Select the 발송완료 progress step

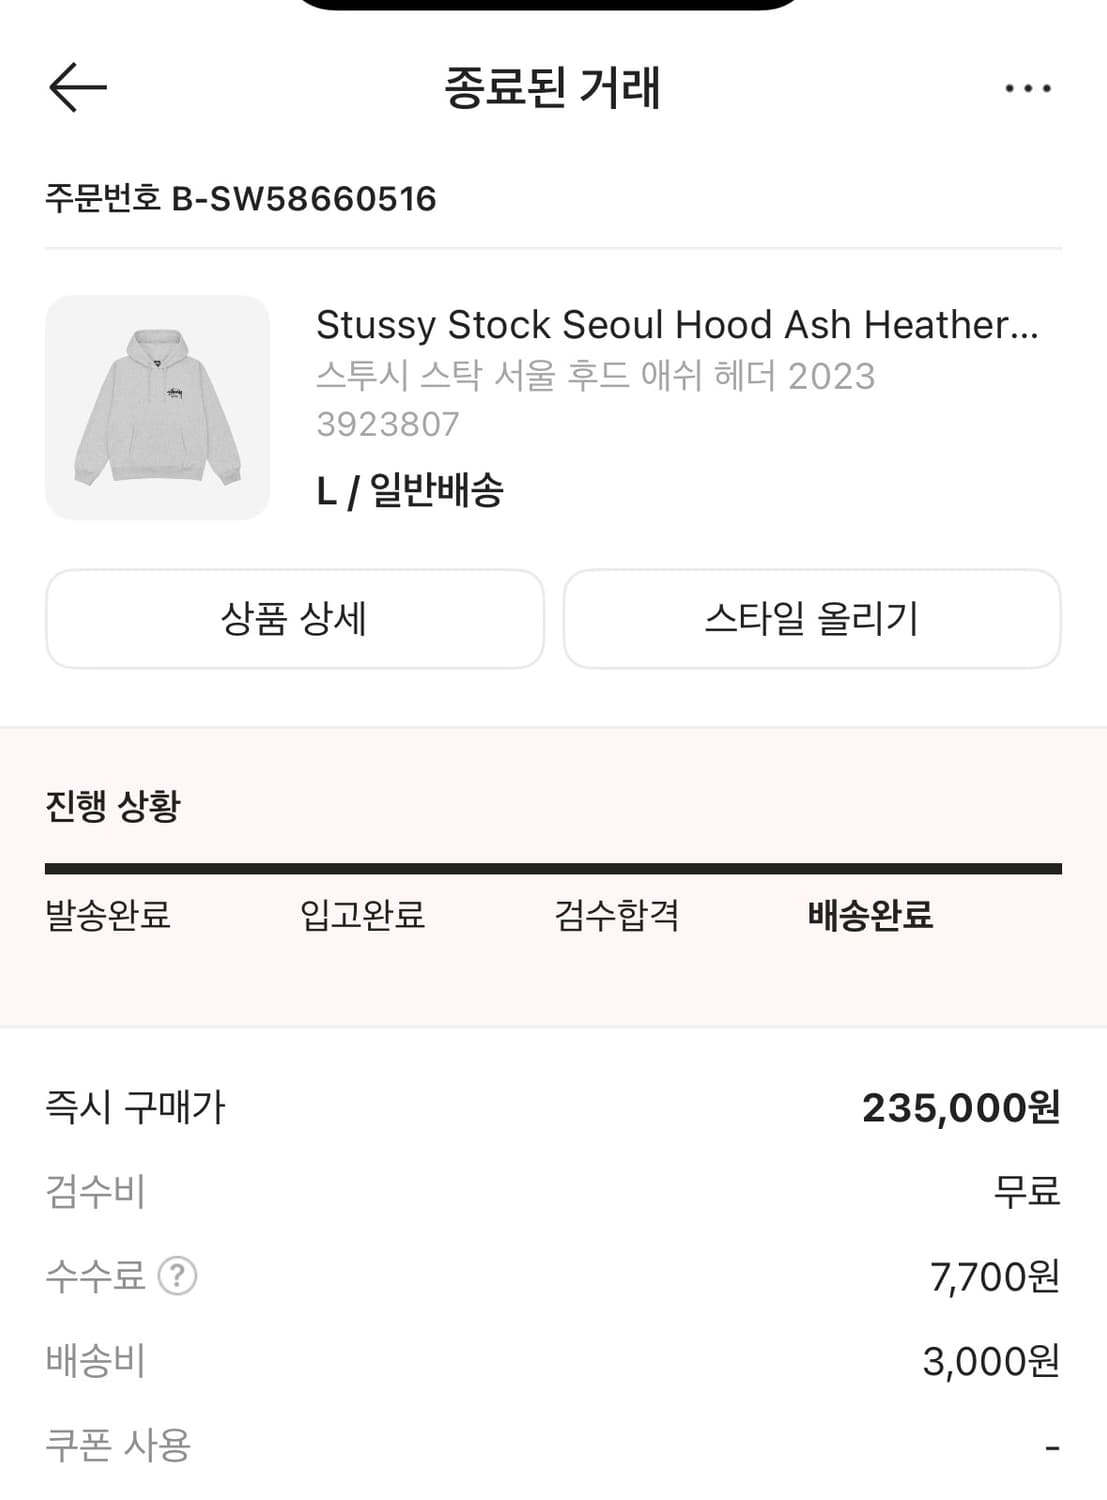pyautogui.click(x=108, y=915)
